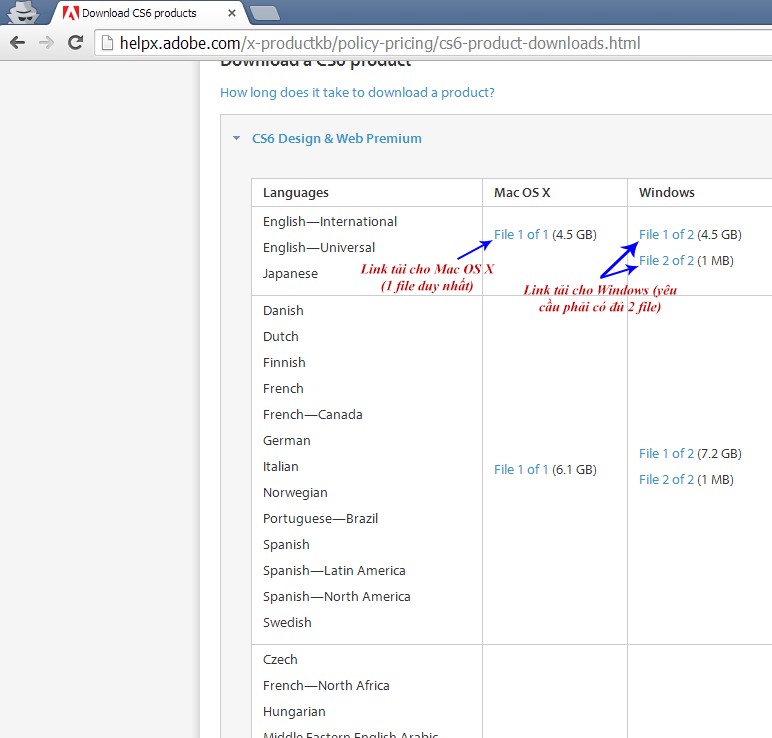Download Mac OS X File 1 of 1 (6.1 GB)
This screenshot has height=738, width=772.
pyautogui.click(x=521, y=469)
